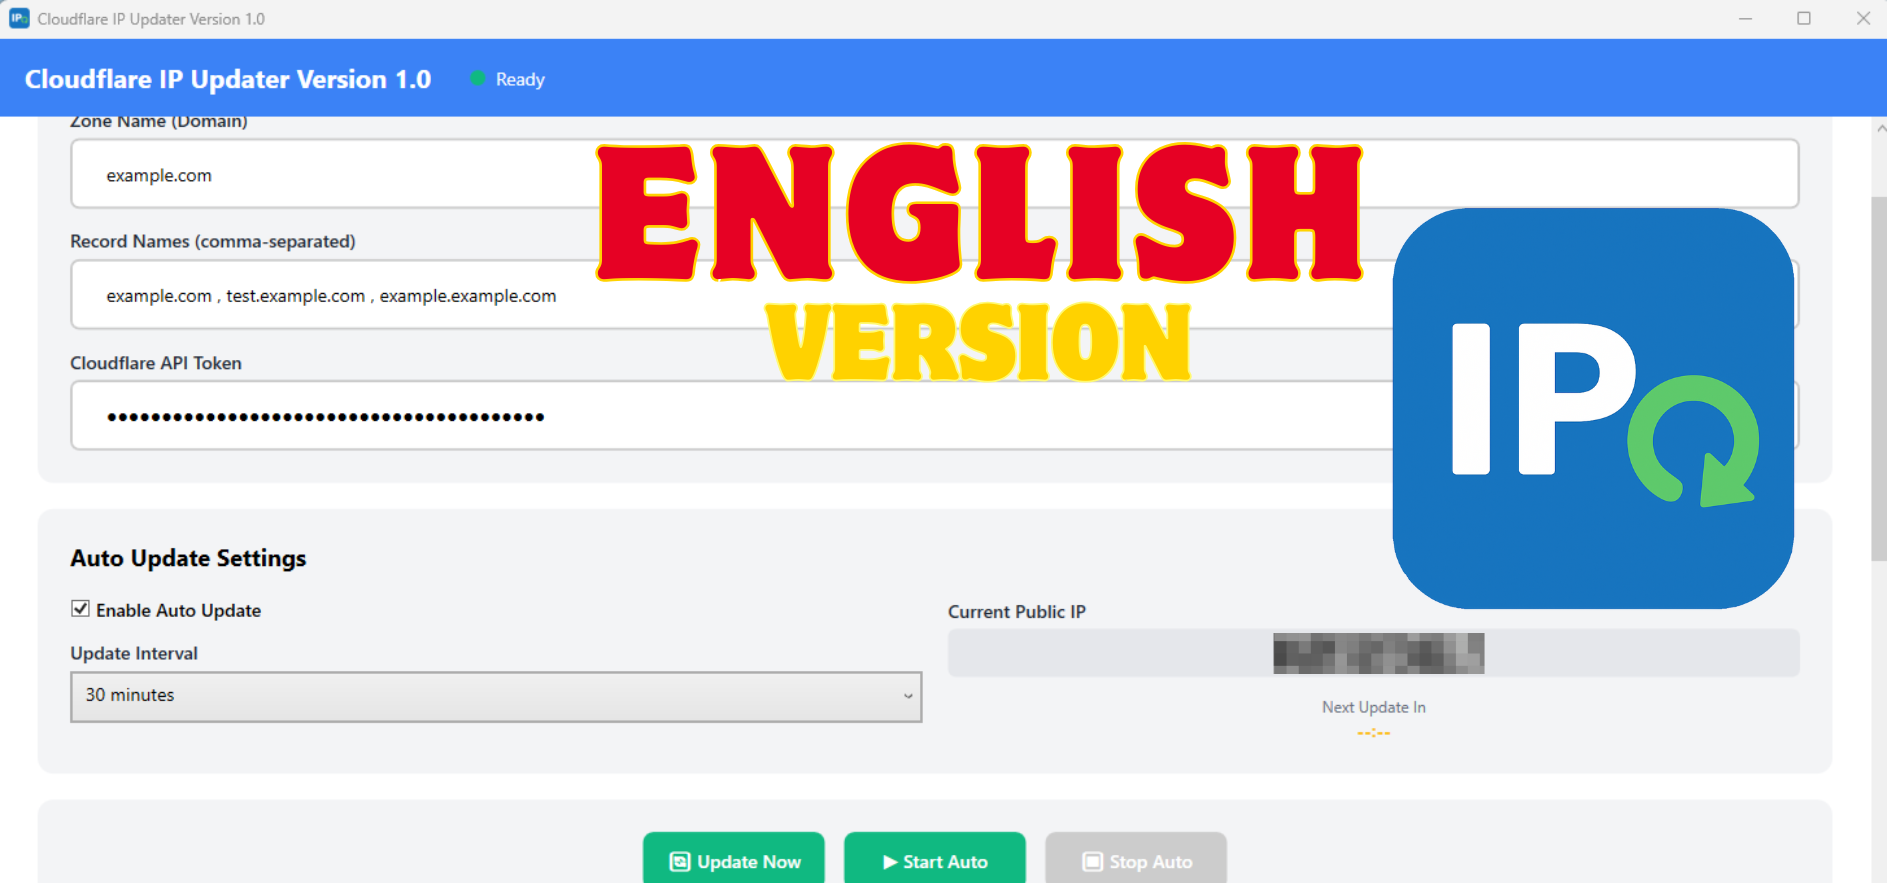The height and width of the screenshot is (883, 1887).
Task: Click the 'Record Names (comma-separated)' label
Action: [213, 241]
